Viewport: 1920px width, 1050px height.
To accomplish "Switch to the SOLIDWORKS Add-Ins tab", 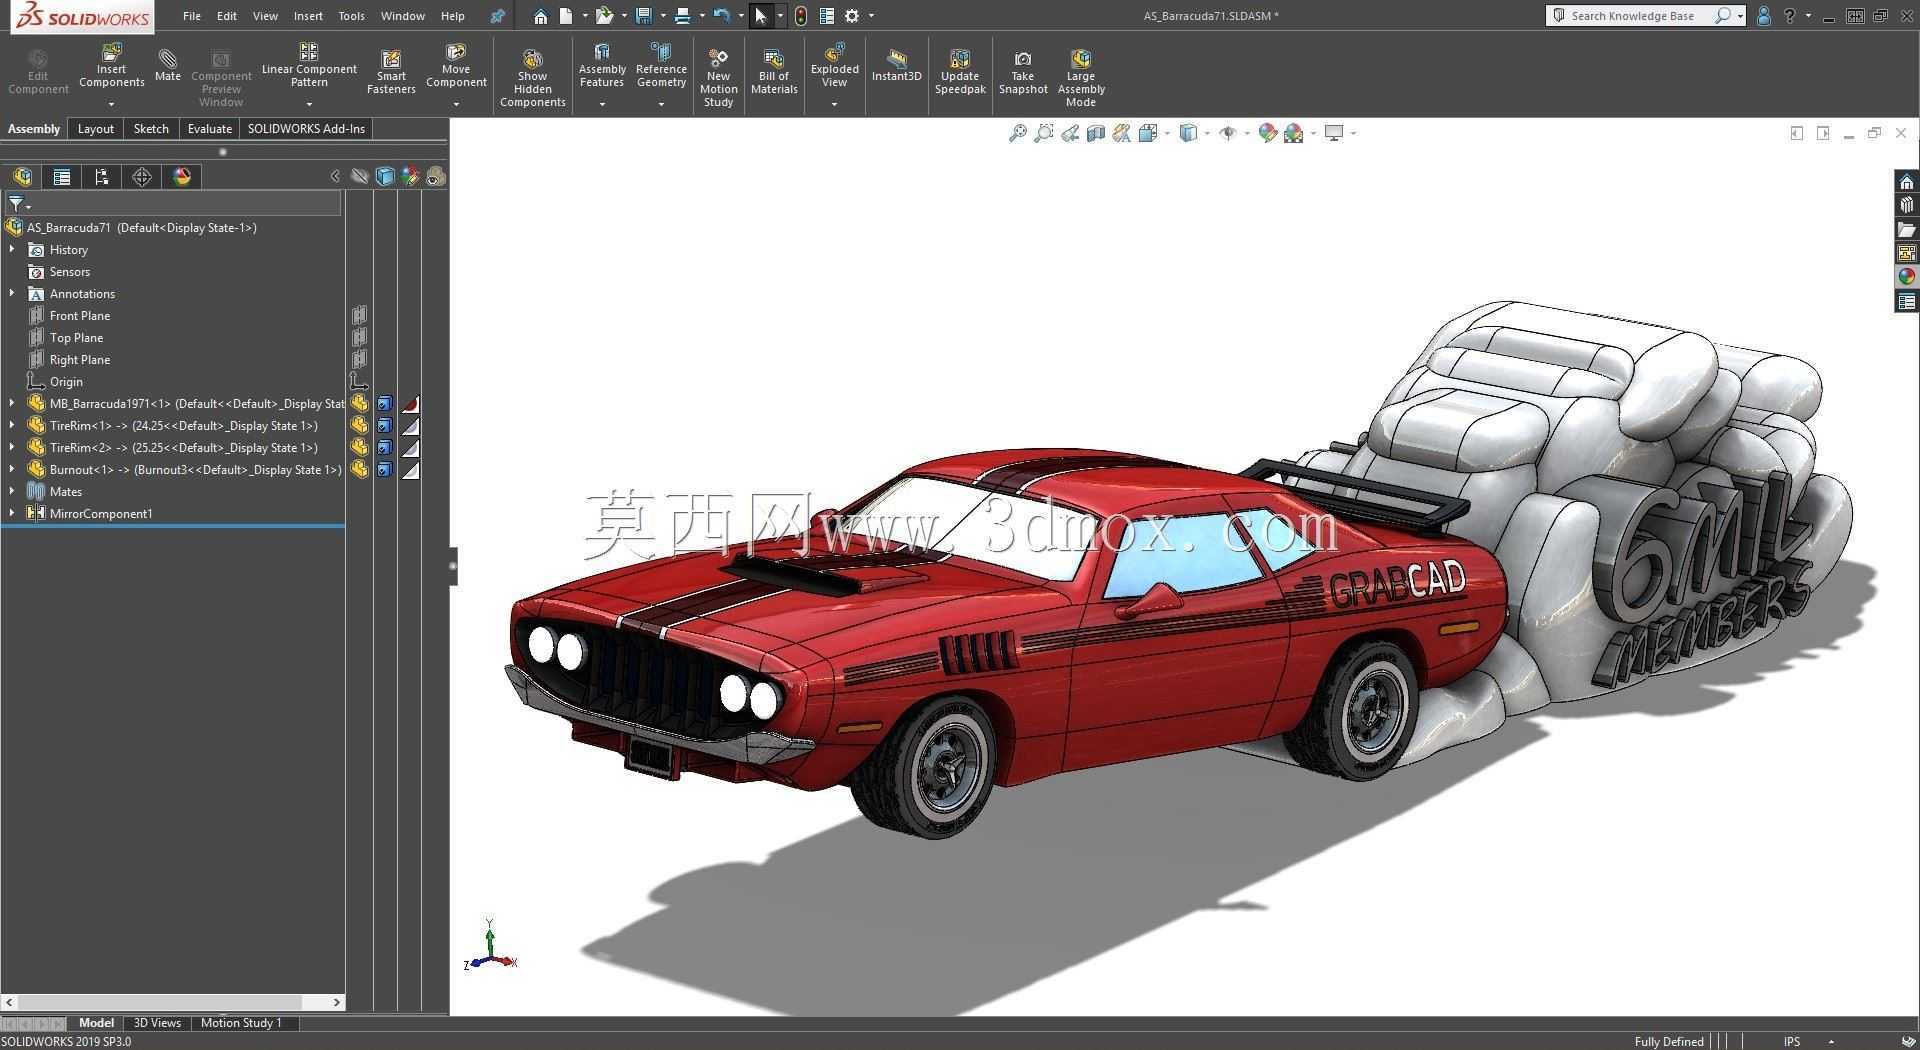I will point(306,129).
